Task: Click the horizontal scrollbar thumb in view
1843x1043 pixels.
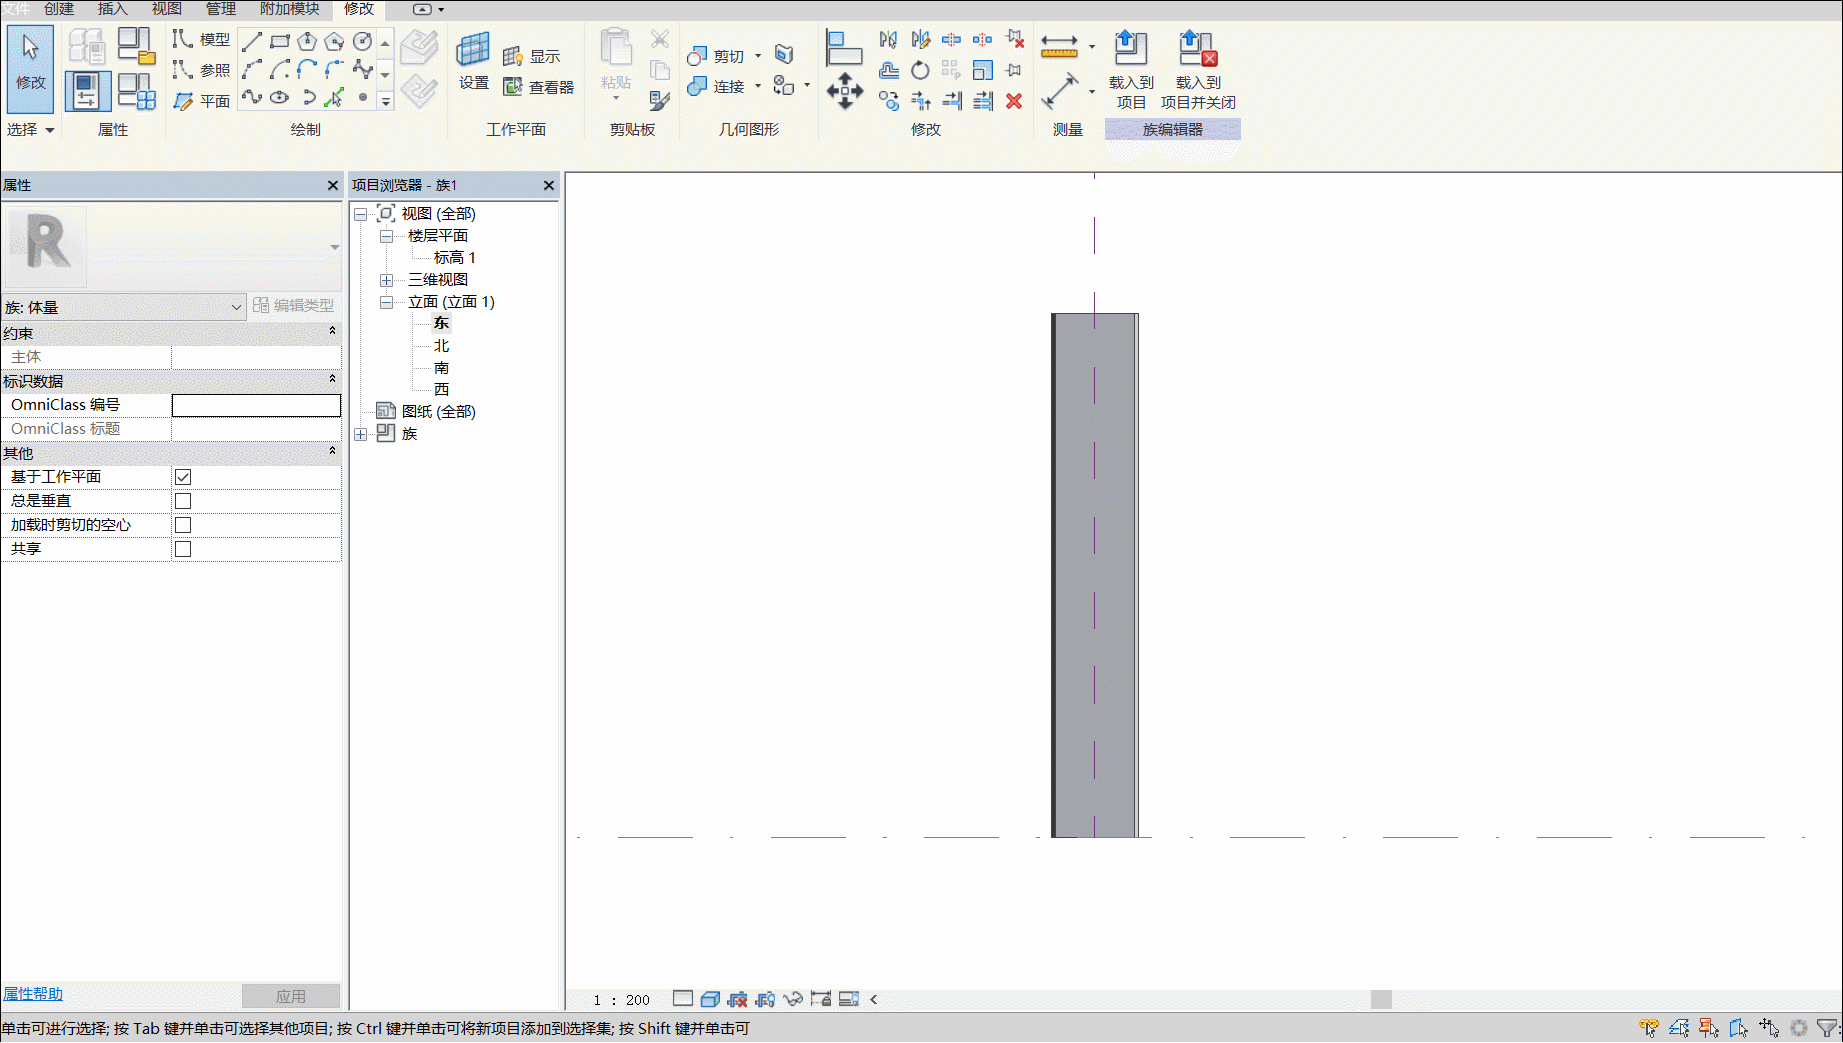Action: click(x=1381, y=999)
